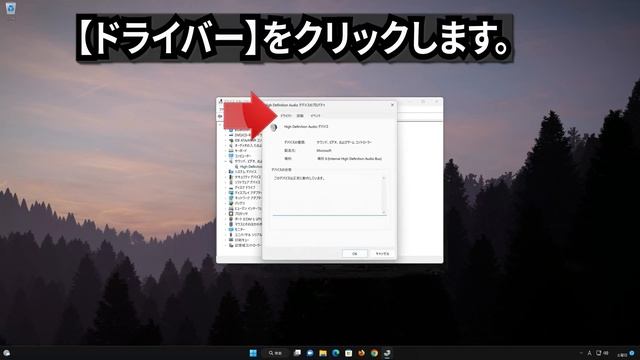Click the プロセッサ category icon
This screenshot has height=360, width=640.
pyautogui.click(x=231, y=214)
